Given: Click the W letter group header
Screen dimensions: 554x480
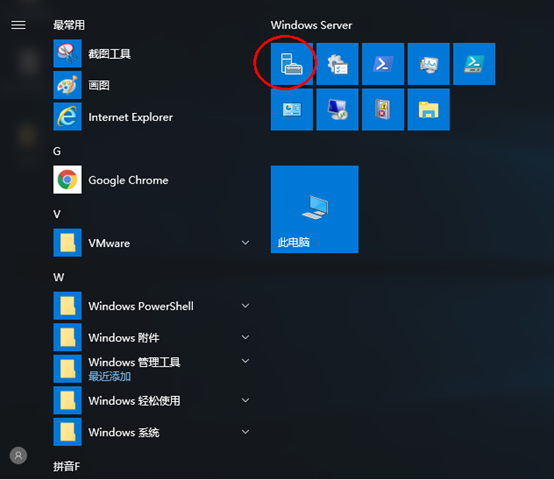Looking at the screenshot, I should click(x=59, y=277).
